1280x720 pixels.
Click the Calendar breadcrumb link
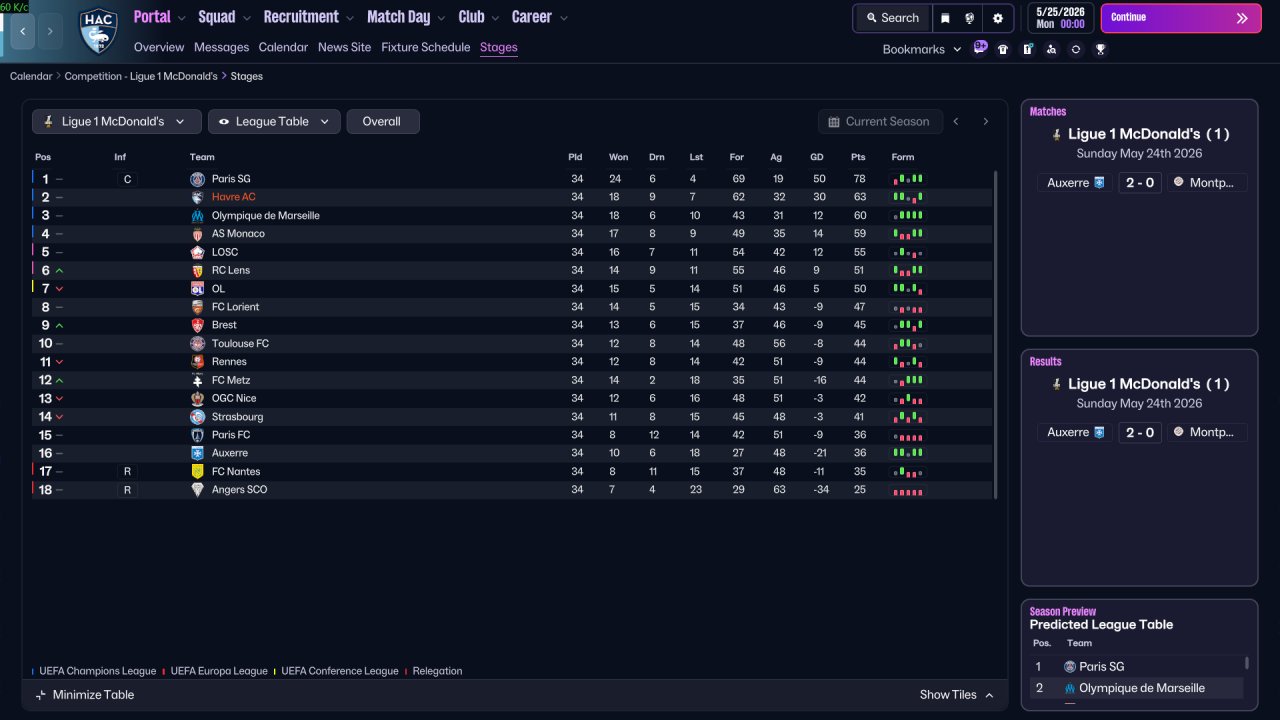tap(31, 76)
